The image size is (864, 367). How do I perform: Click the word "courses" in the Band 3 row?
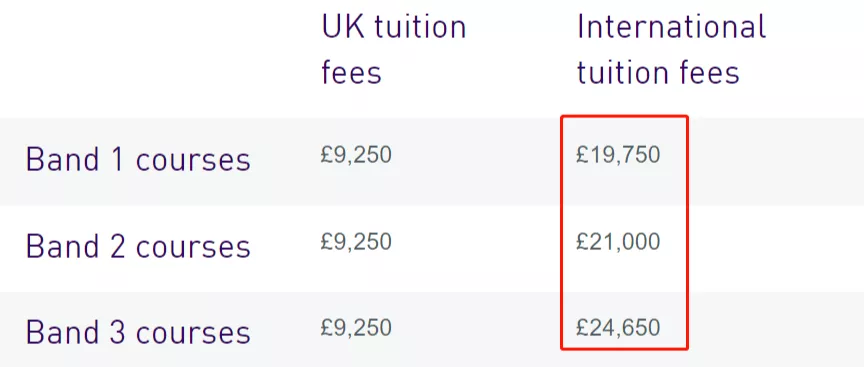pos(193,333)
